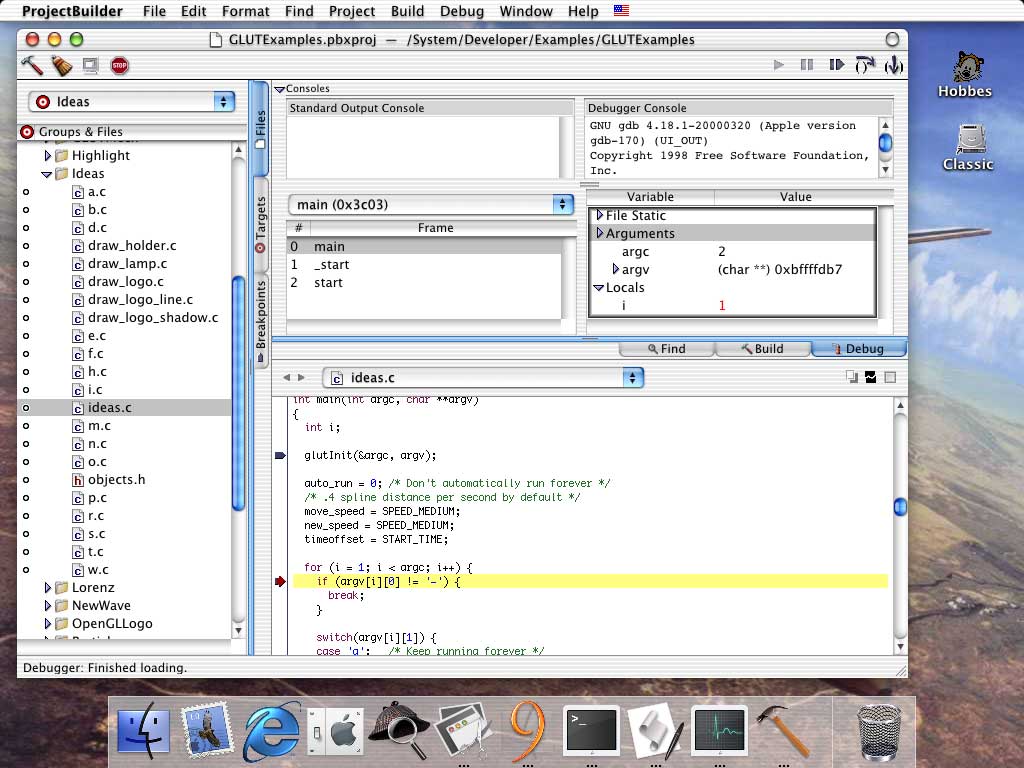Expand the Lorenz folder
Screen dimensions: 1024x768
(x=47, y=588)
